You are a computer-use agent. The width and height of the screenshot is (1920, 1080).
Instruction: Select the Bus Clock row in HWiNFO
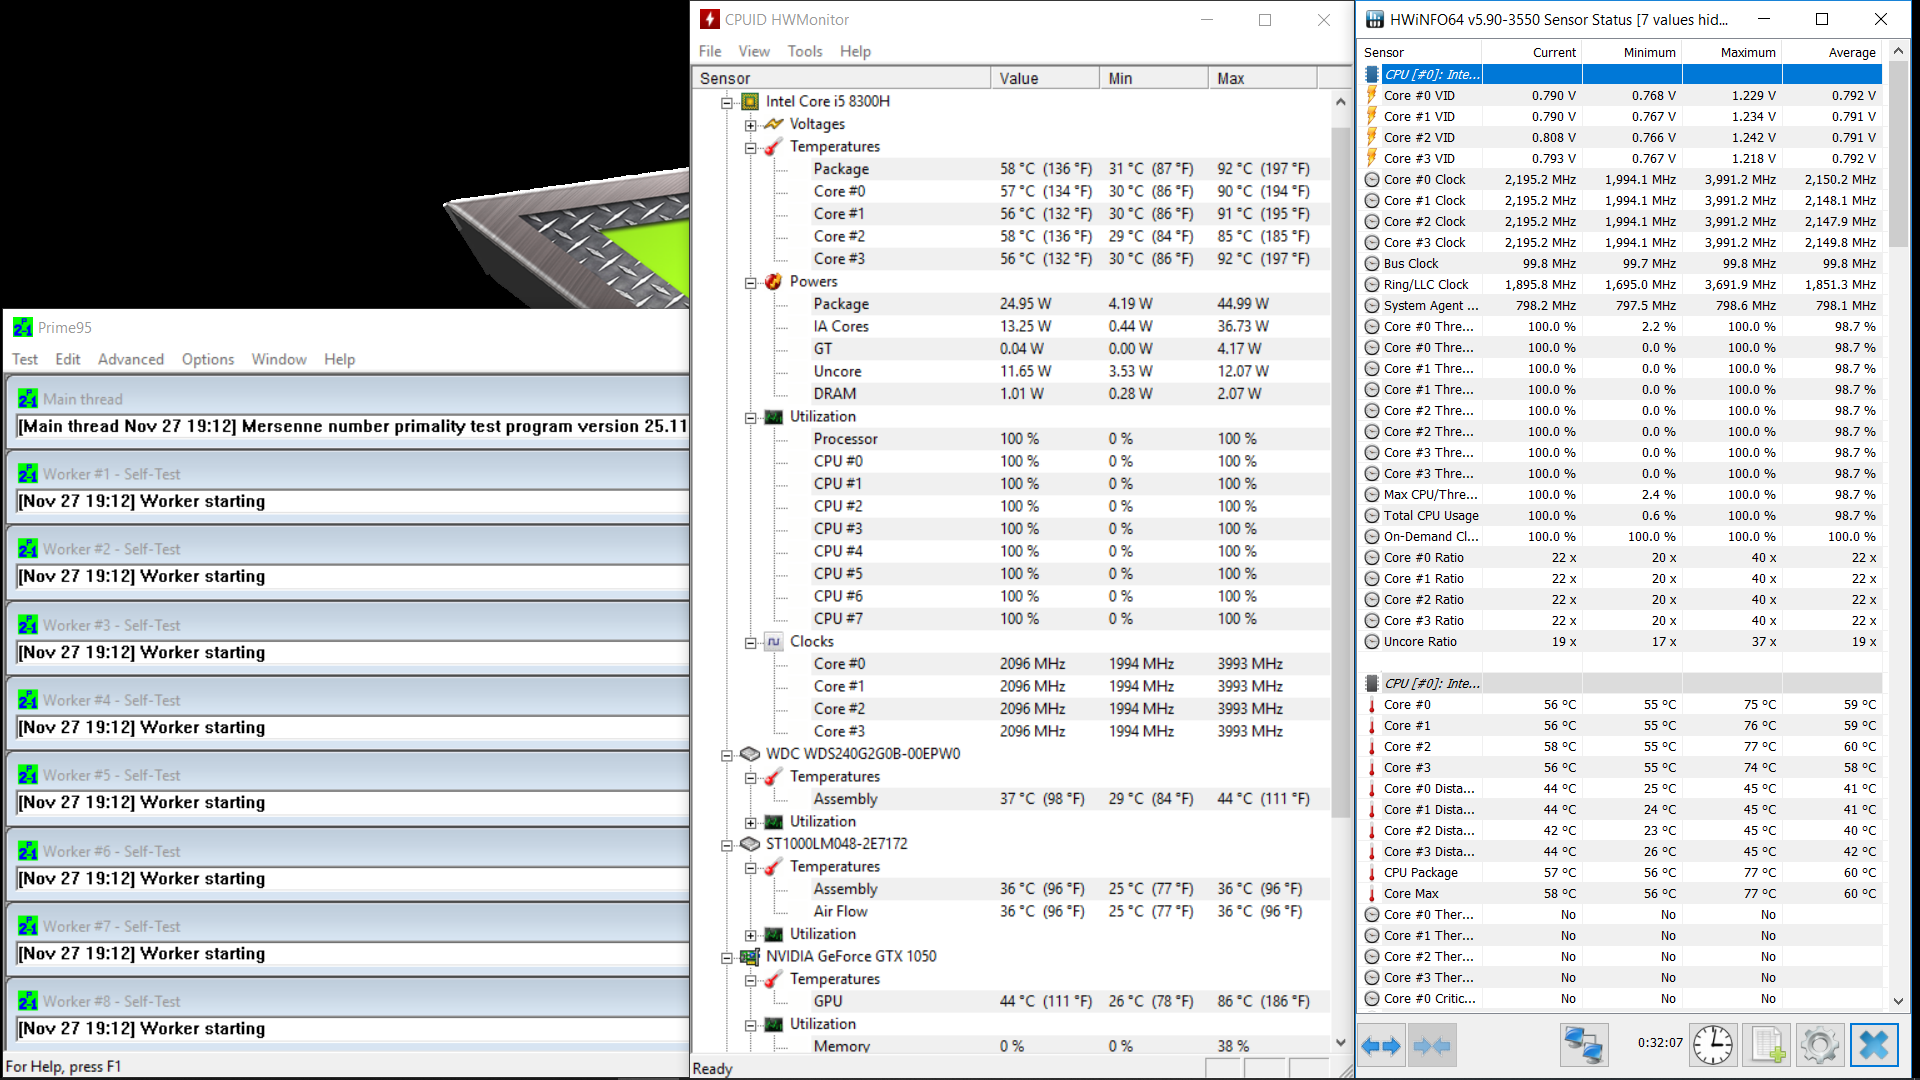tap(1622, 263)
